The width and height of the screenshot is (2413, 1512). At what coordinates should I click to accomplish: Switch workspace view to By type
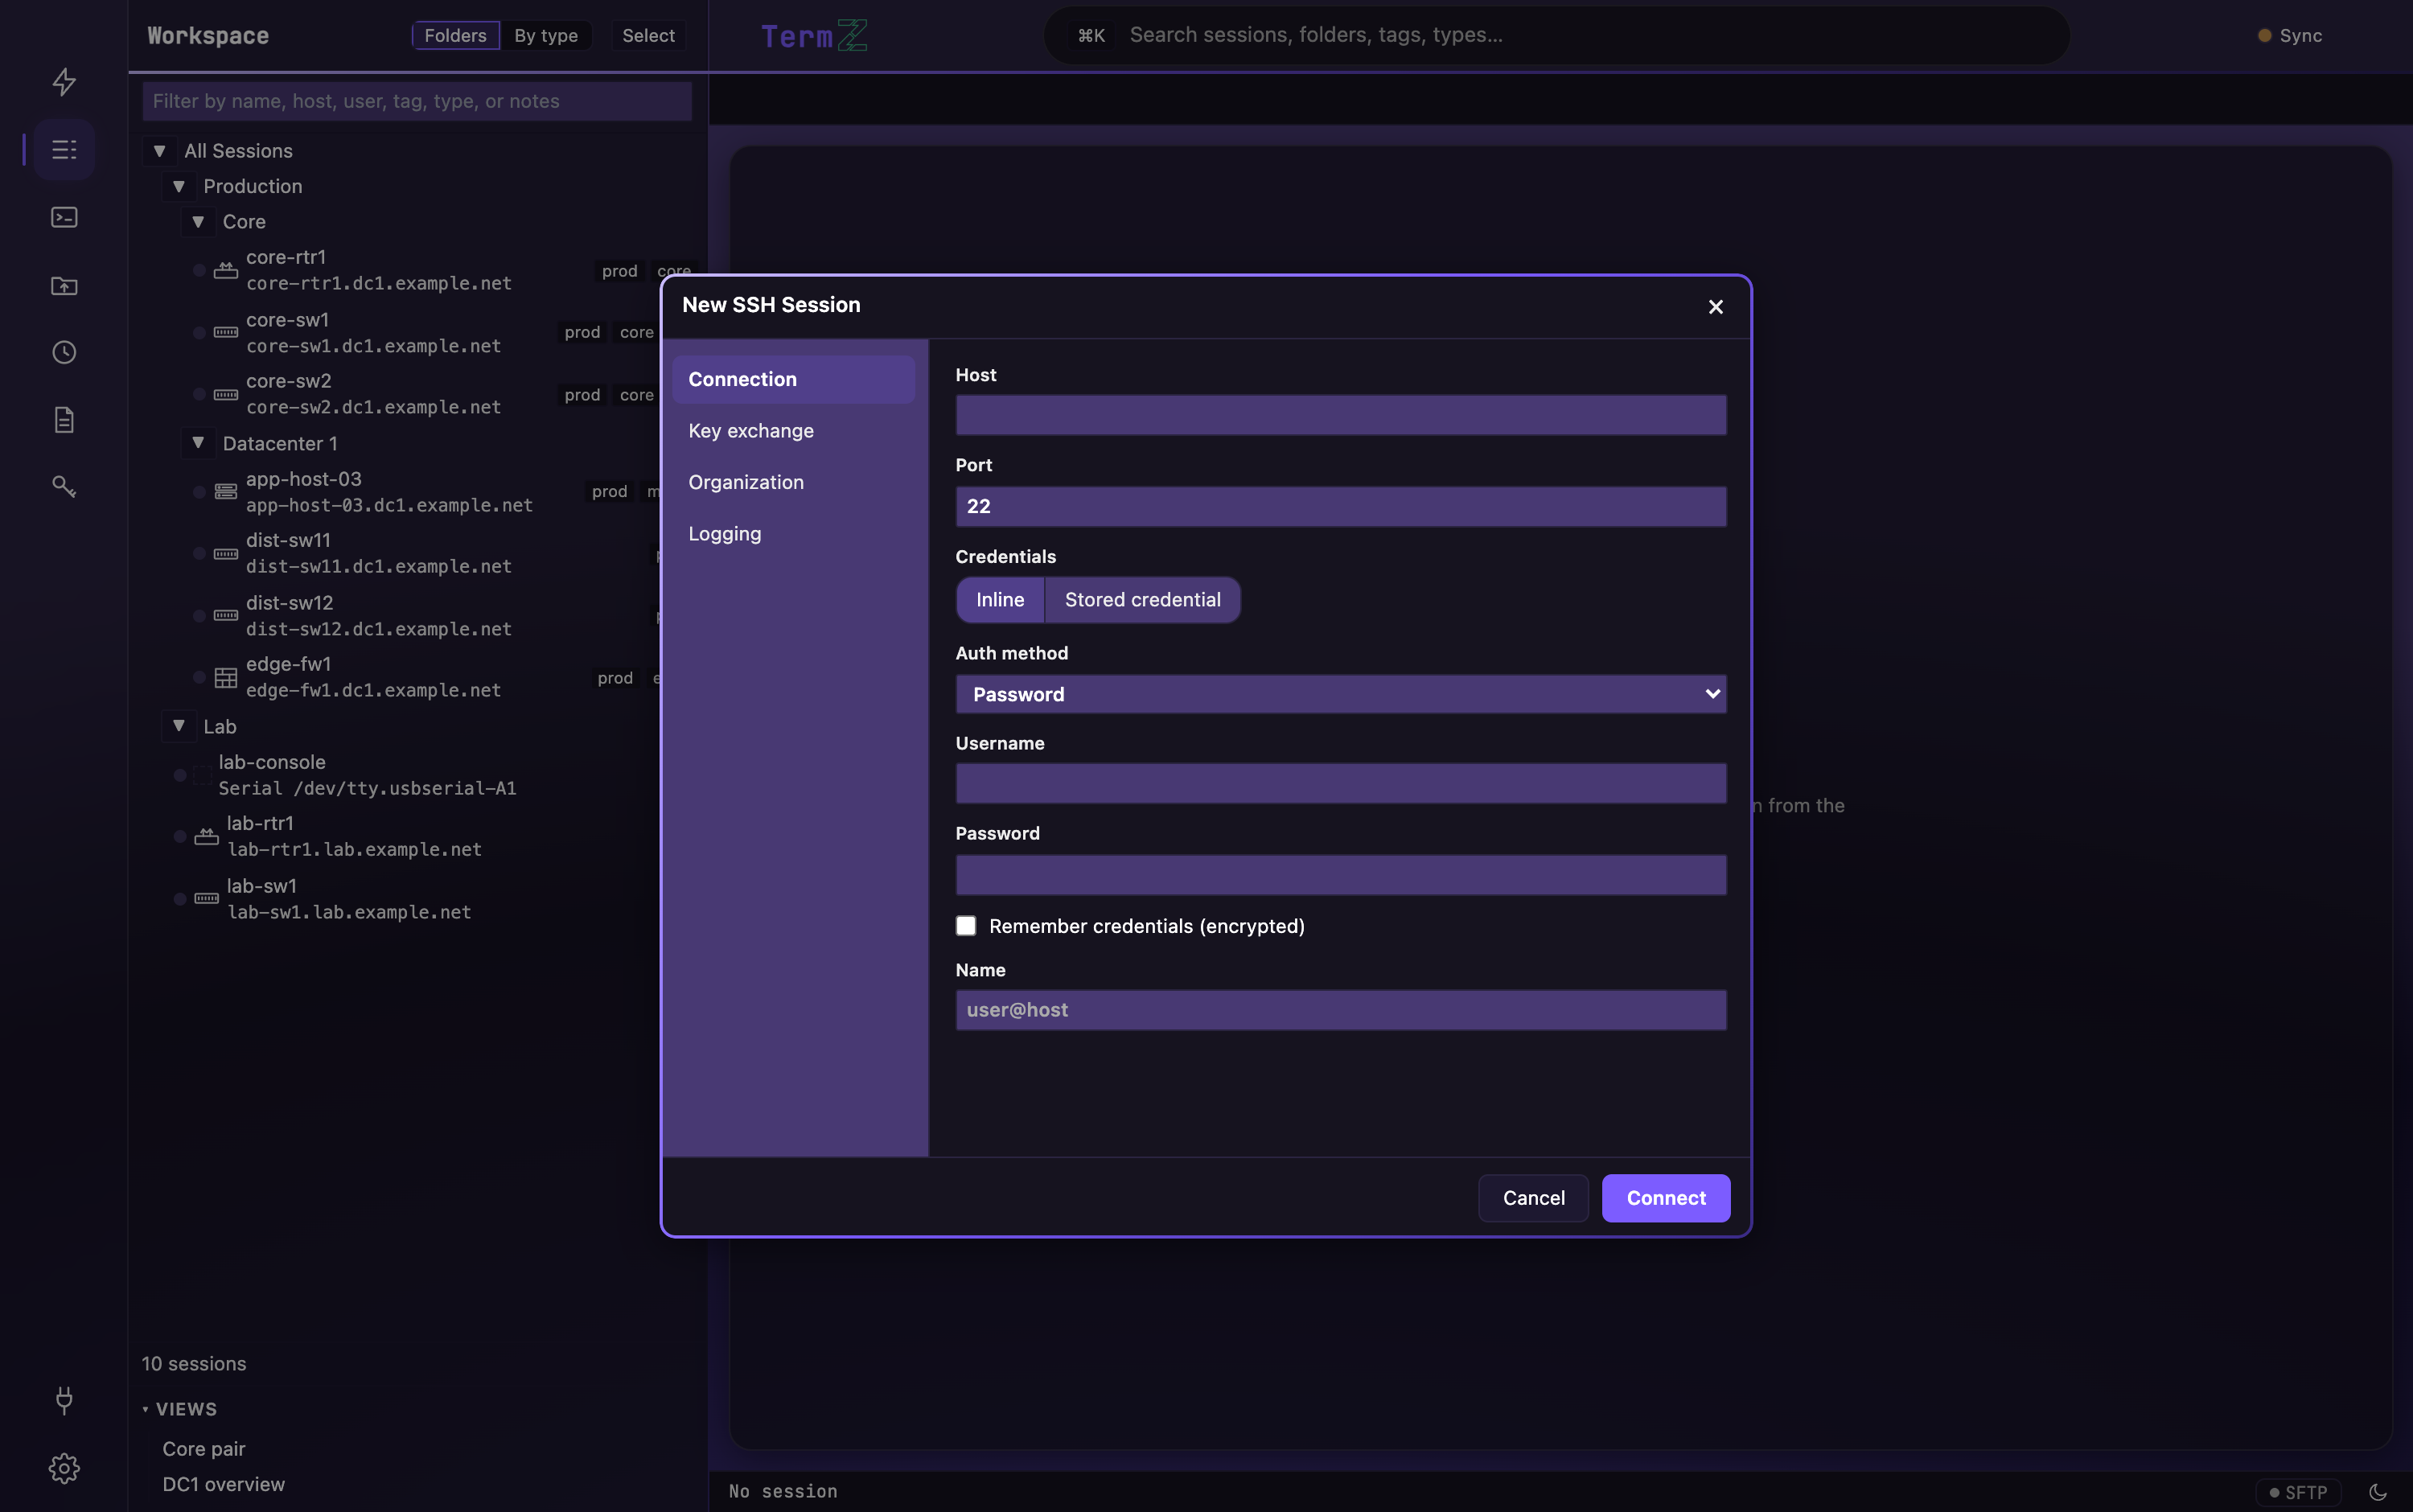[x=546, y=35]
